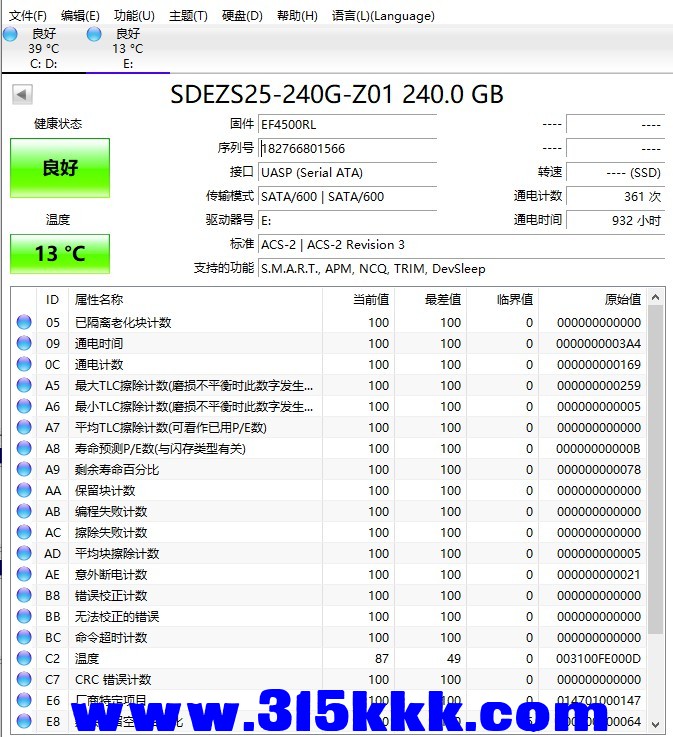The image size is (673, 737).
Task: Click status icon for attribute 09 通电时间
Action: click(24, 344)
